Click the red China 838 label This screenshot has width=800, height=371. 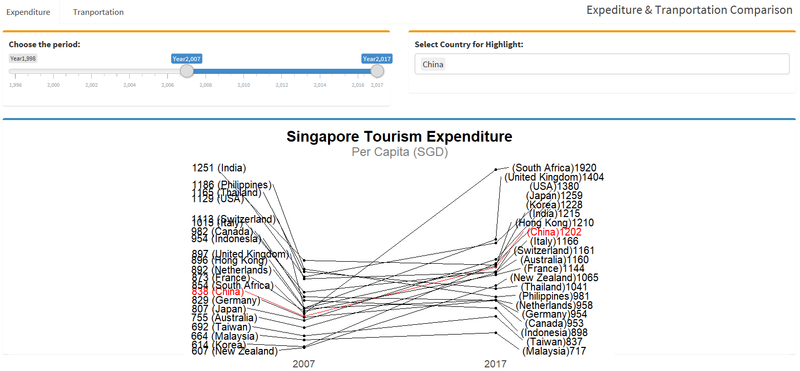pyautogui.click(x=218, y=292)
